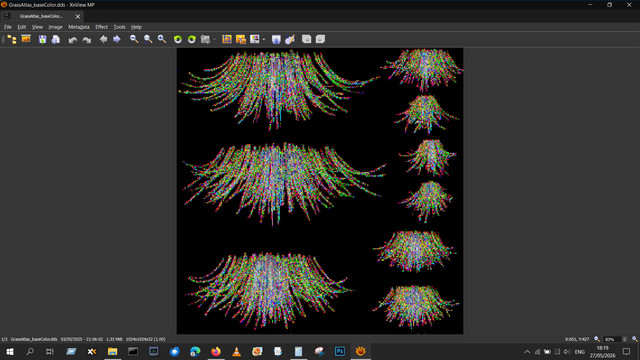Rotate image clockwise with second green icon
This screenshot has width=640, height=360.
click(191, 39)
